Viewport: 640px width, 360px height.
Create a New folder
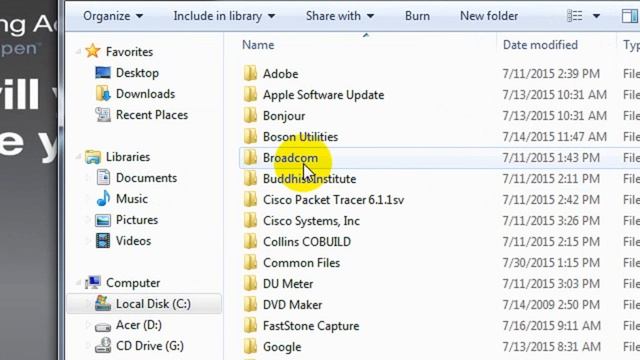[489, 16]
